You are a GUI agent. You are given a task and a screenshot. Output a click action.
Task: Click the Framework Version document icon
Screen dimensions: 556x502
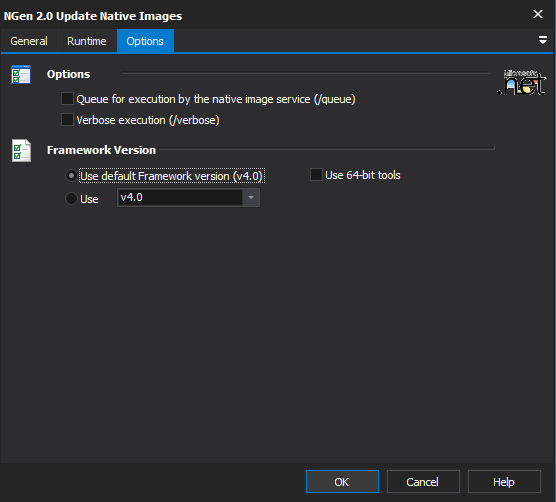pos(21,151)
